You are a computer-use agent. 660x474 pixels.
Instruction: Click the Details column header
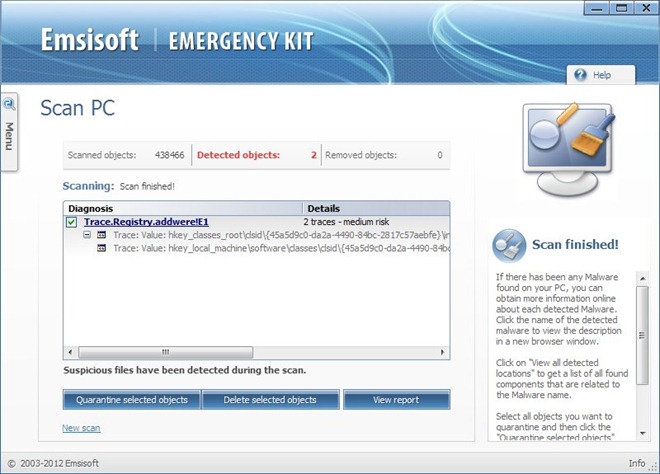[376, 208]
